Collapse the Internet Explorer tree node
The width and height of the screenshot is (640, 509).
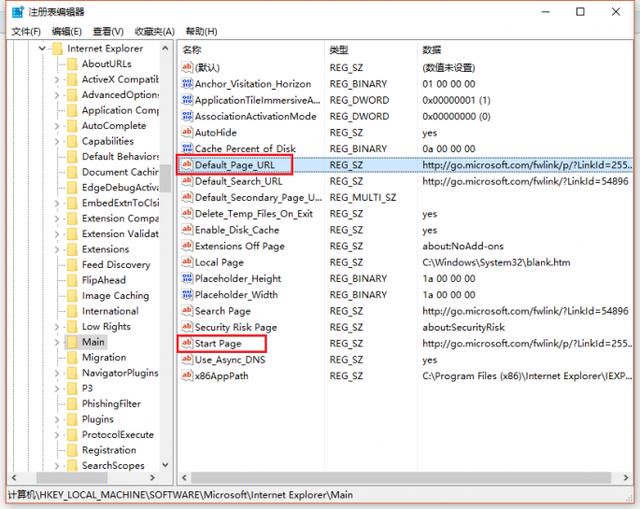pyautogui.click(x=42, y=49)
